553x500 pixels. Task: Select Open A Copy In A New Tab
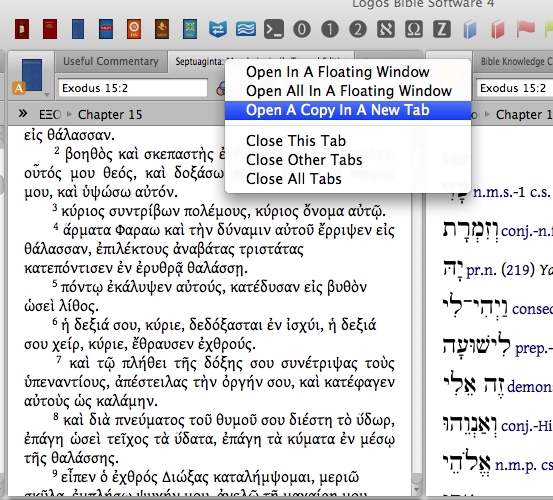tap(348, 110)
